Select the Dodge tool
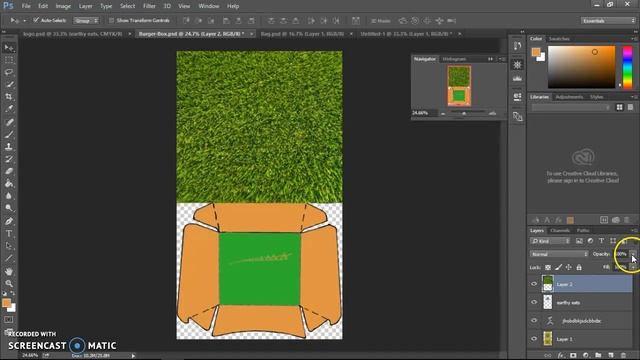The image size is (640, 360). (9, 208)
